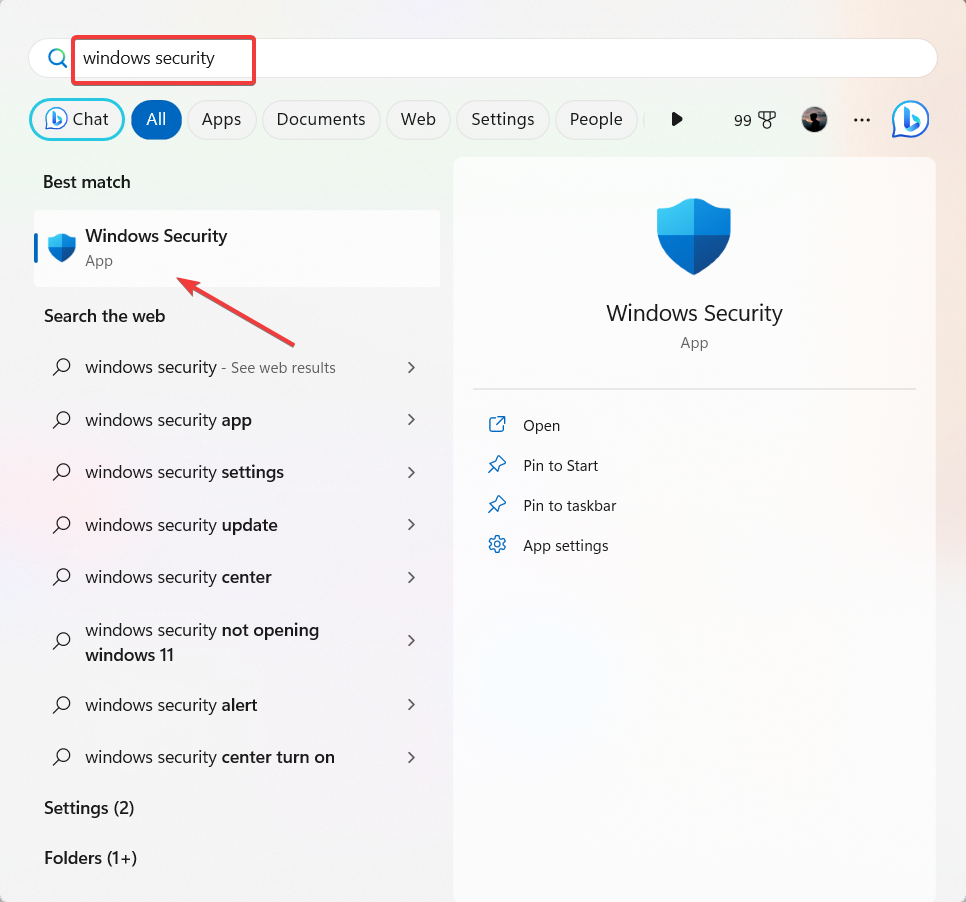
Task: Expand 'windows security settings' suggestion chevron
Action: click(412, 473)
